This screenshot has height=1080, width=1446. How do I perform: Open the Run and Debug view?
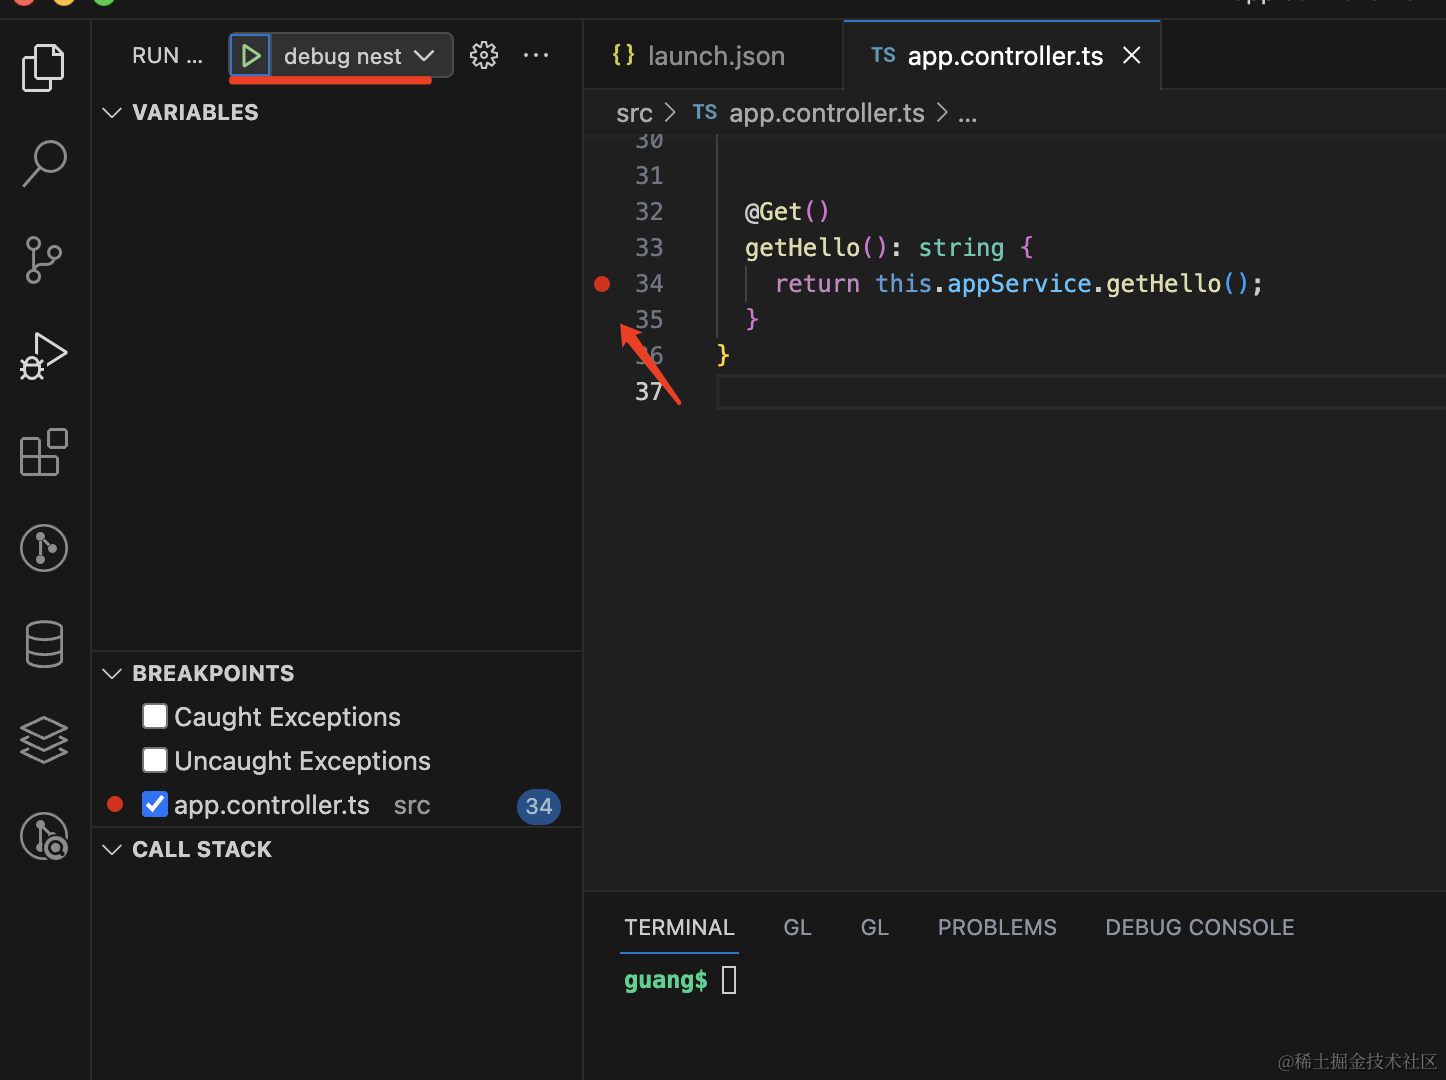point(44,356)
